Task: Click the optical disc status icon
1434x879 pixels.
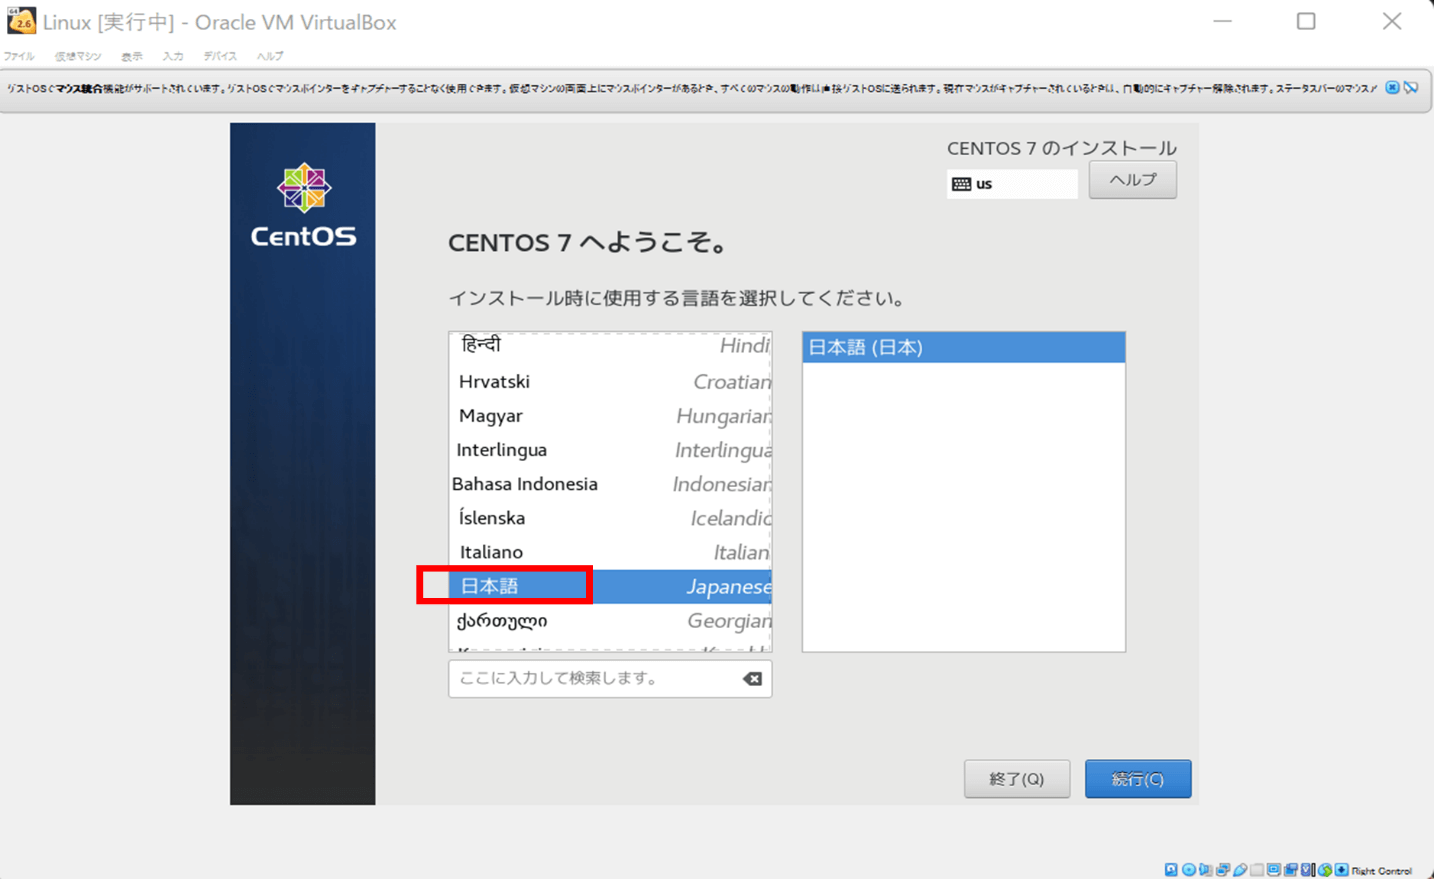Action: (1189, 870)
